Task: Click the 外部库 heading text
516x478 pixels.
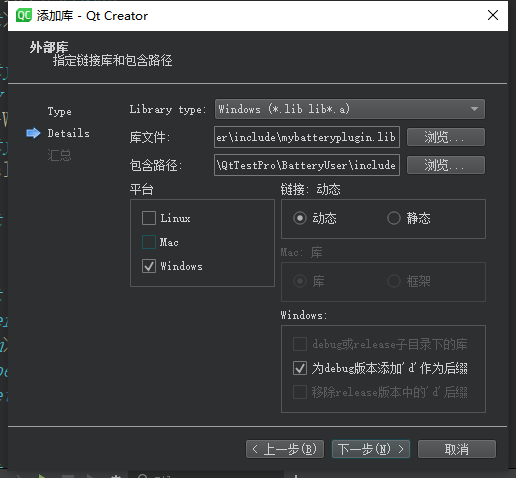Action: point(49,47)
